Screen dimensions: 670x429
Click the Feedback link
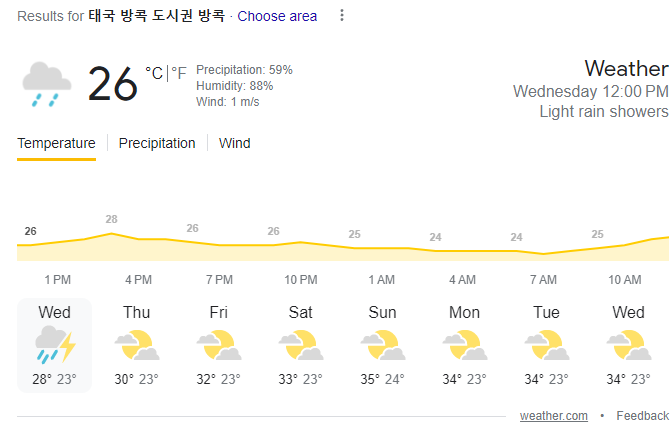642,416
